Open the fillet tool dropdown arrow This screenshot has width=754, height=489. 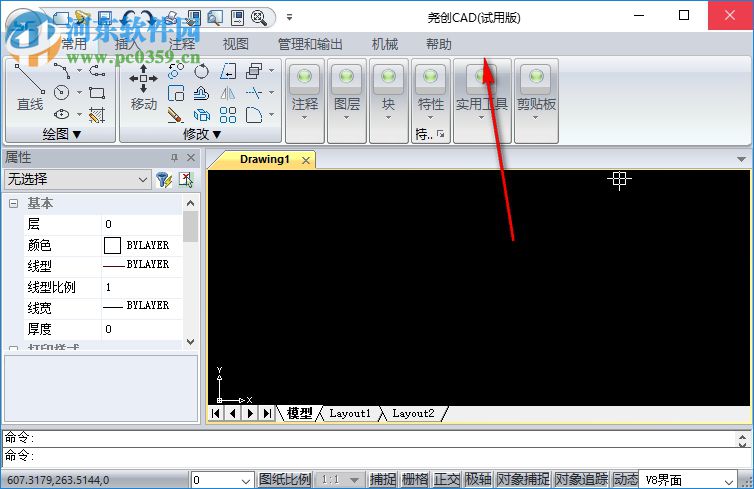pyautogui.click(x=272, y=114)
